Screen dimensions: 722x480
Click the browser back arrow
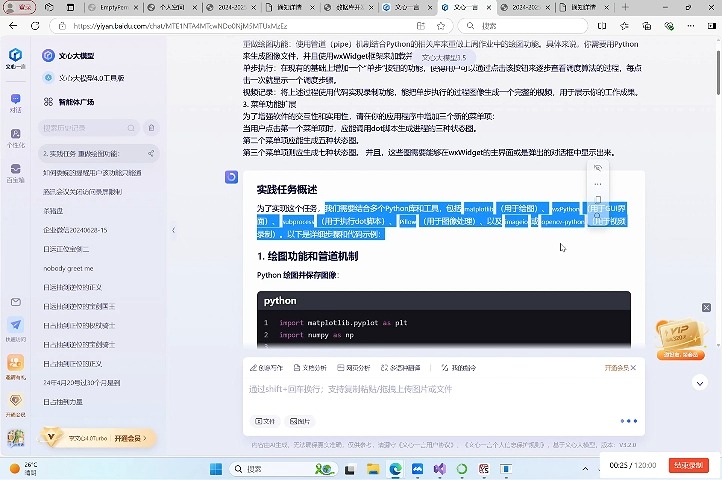(x=13, y=26)
